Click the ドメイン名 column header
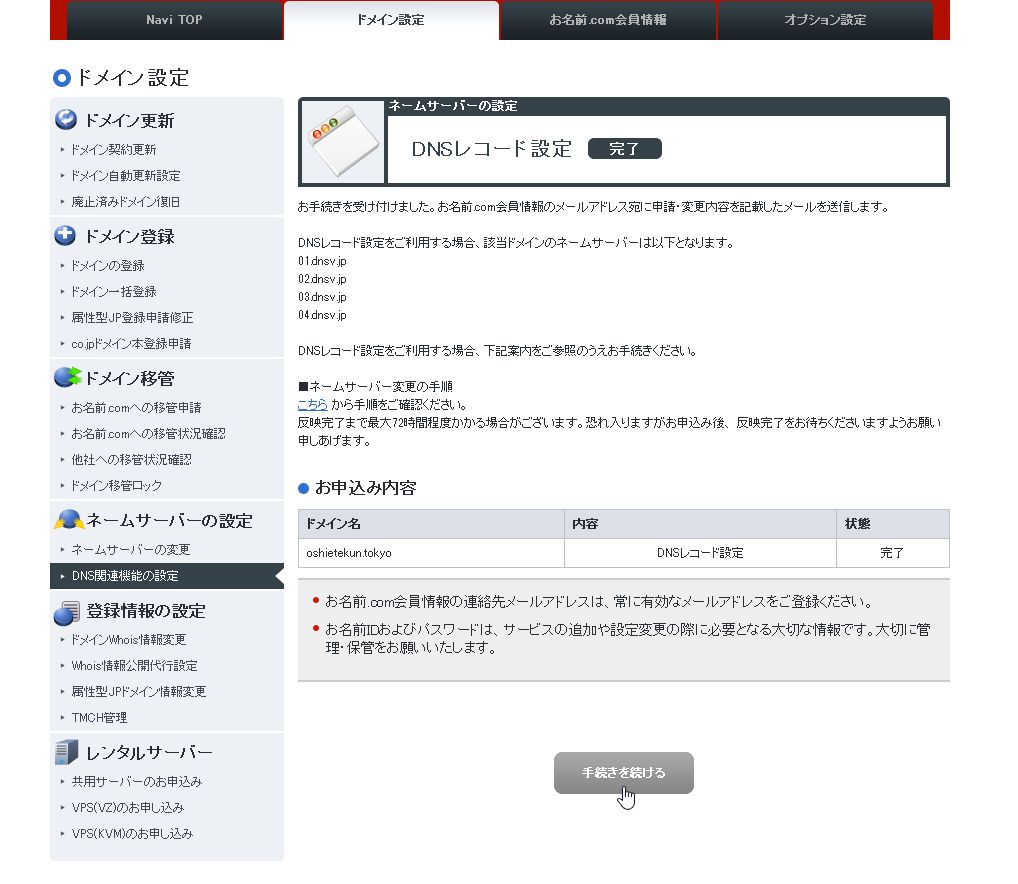The height and width of the screenshot is (884, 1018). tap(431, 524)
